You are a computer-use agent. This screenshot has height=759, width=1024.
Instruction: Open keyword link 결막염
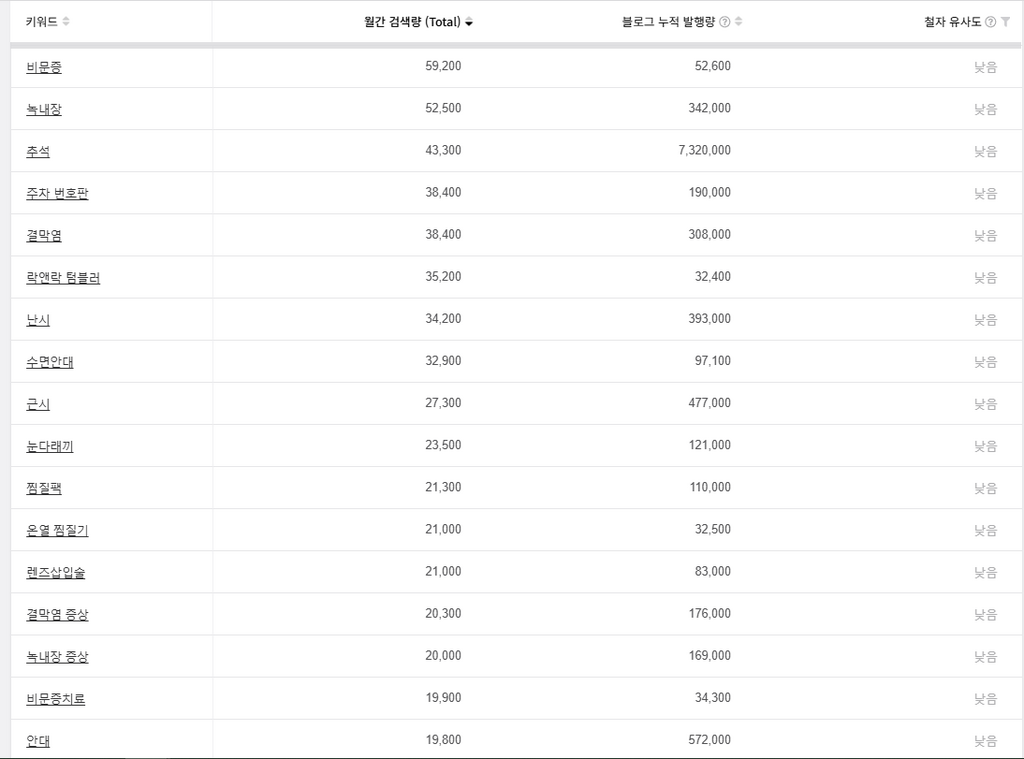[44, 235]
